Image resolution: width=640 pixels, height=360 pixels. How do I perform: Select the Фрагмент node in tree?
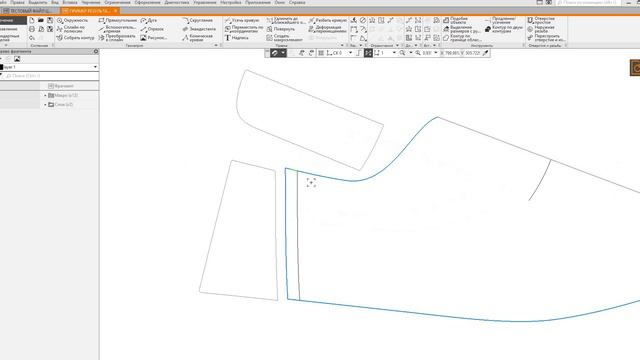(x=61, y=86)
